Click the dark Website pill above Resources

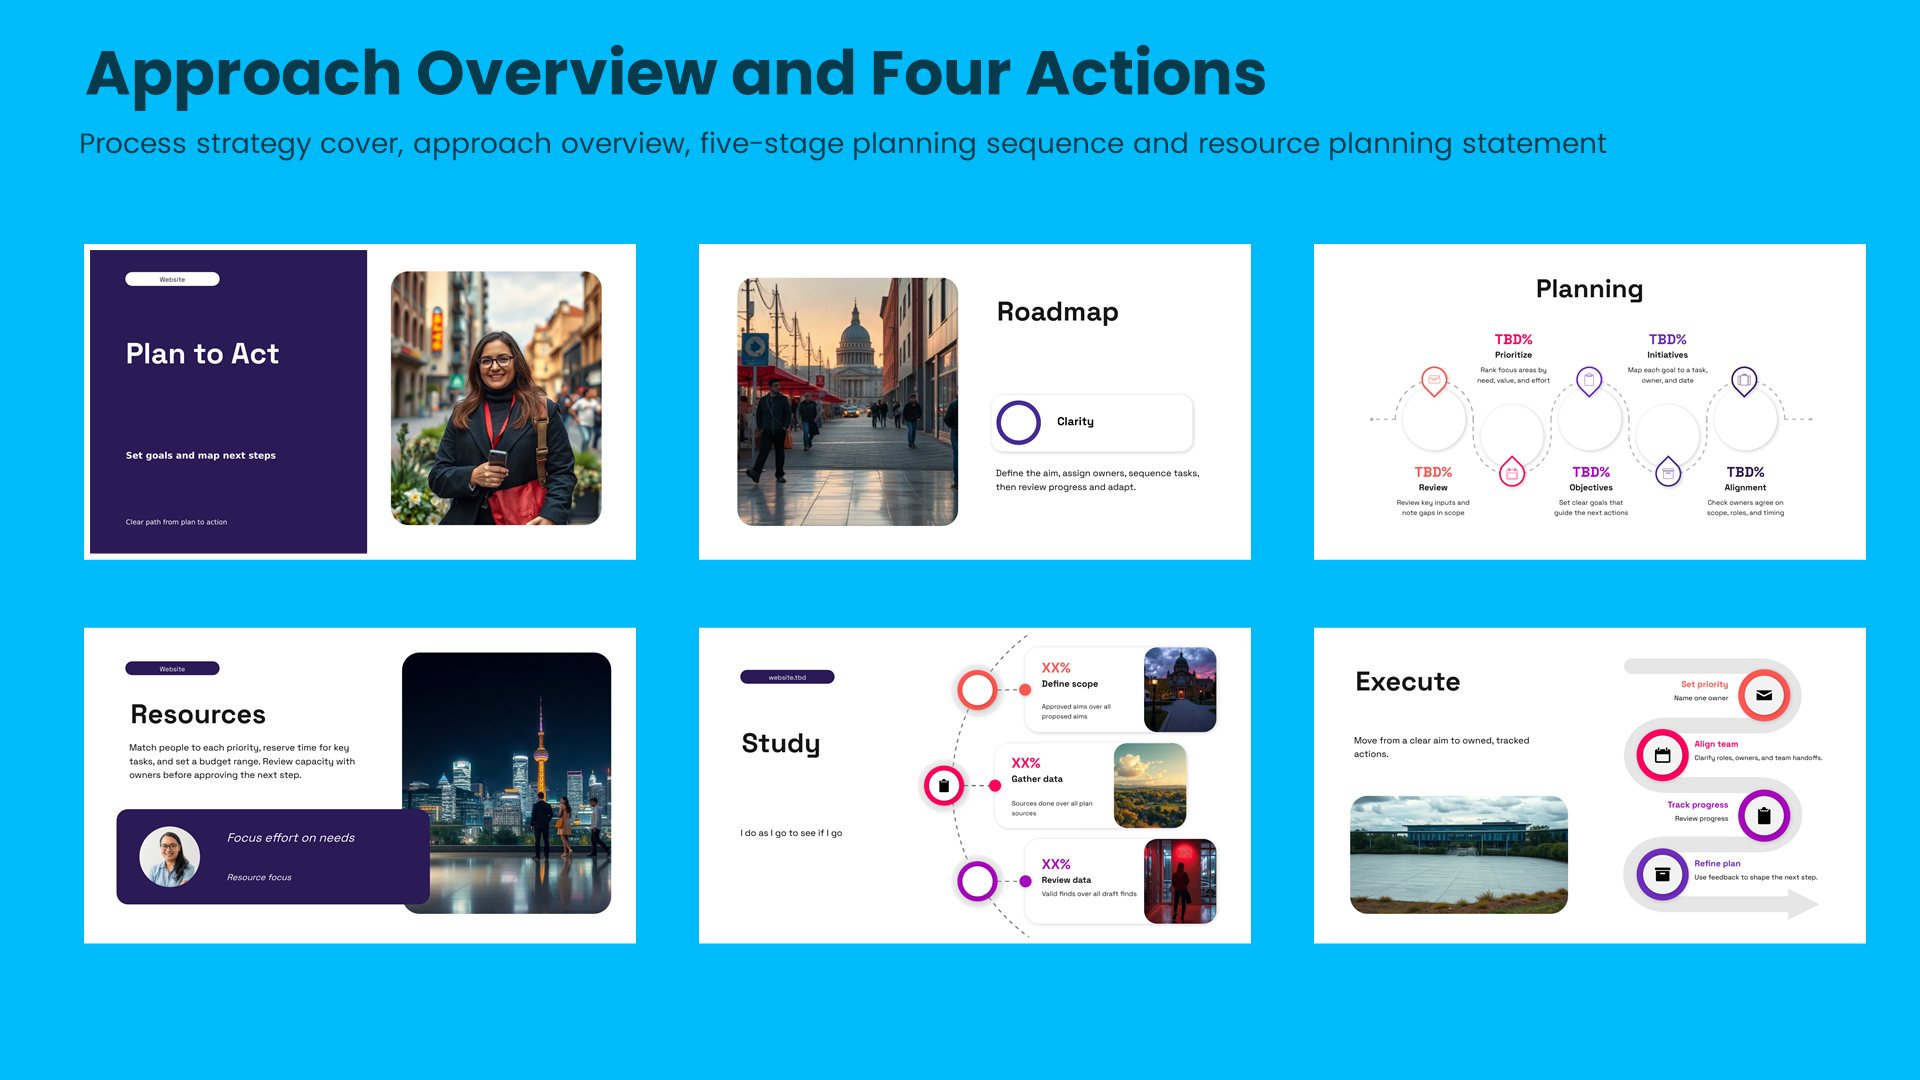(172, 668)
